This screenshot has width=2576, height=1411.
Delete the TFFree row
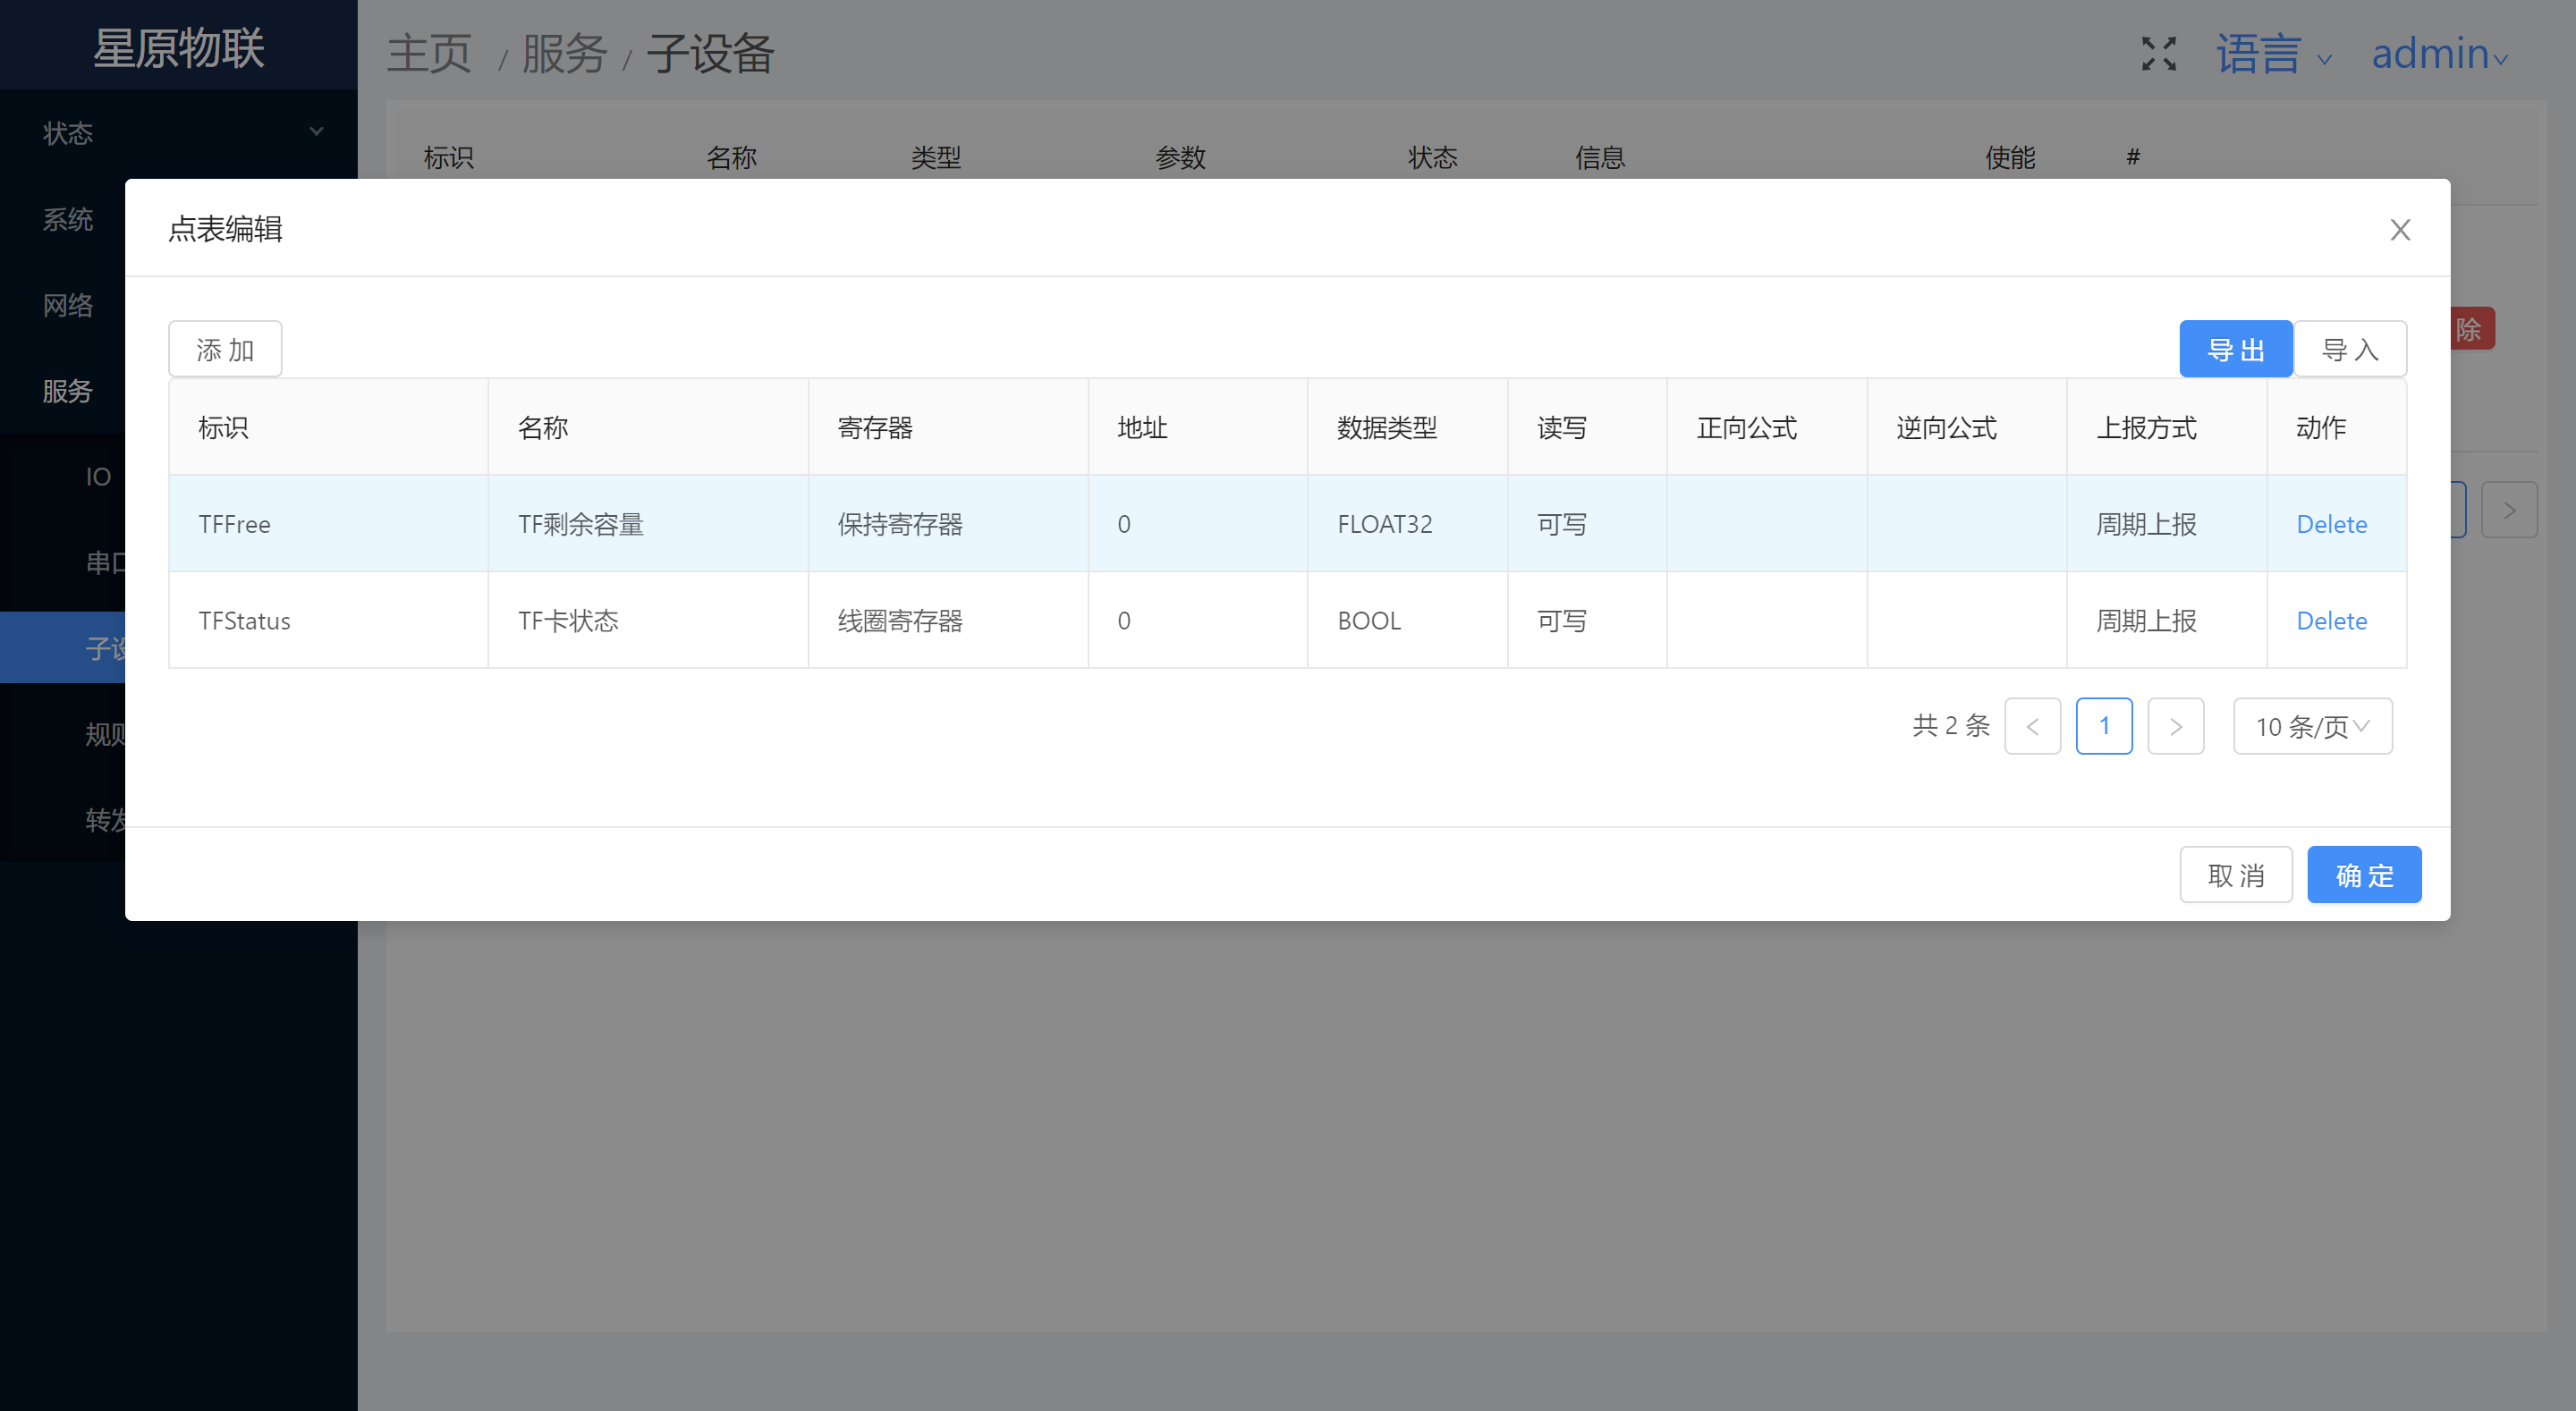coord(2331,524)
